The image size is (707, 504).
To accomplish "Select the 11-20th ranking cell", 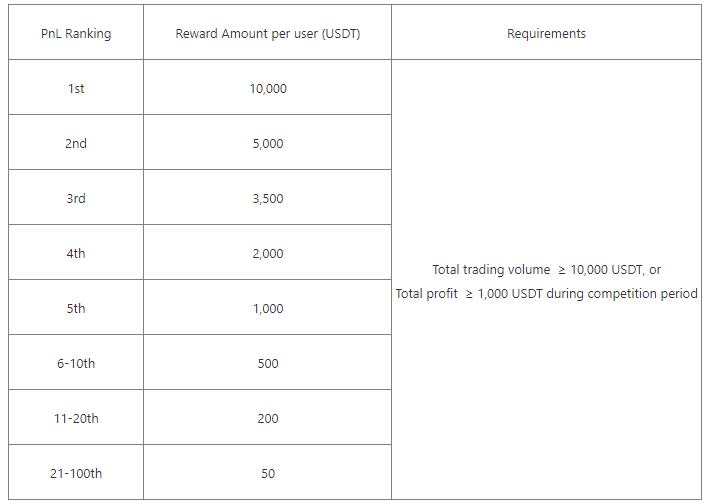I will pyautogui.click(x=76, y=419).
